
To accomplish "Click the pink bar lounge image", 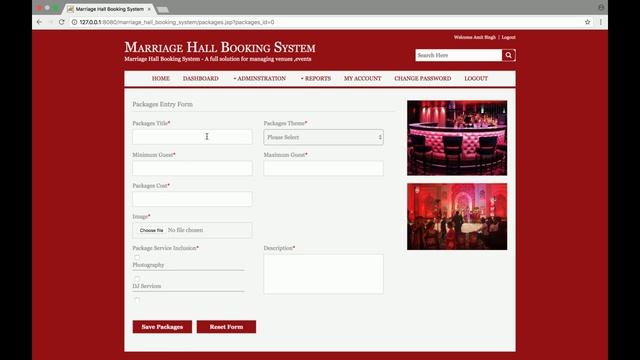I will click(457, 138).
